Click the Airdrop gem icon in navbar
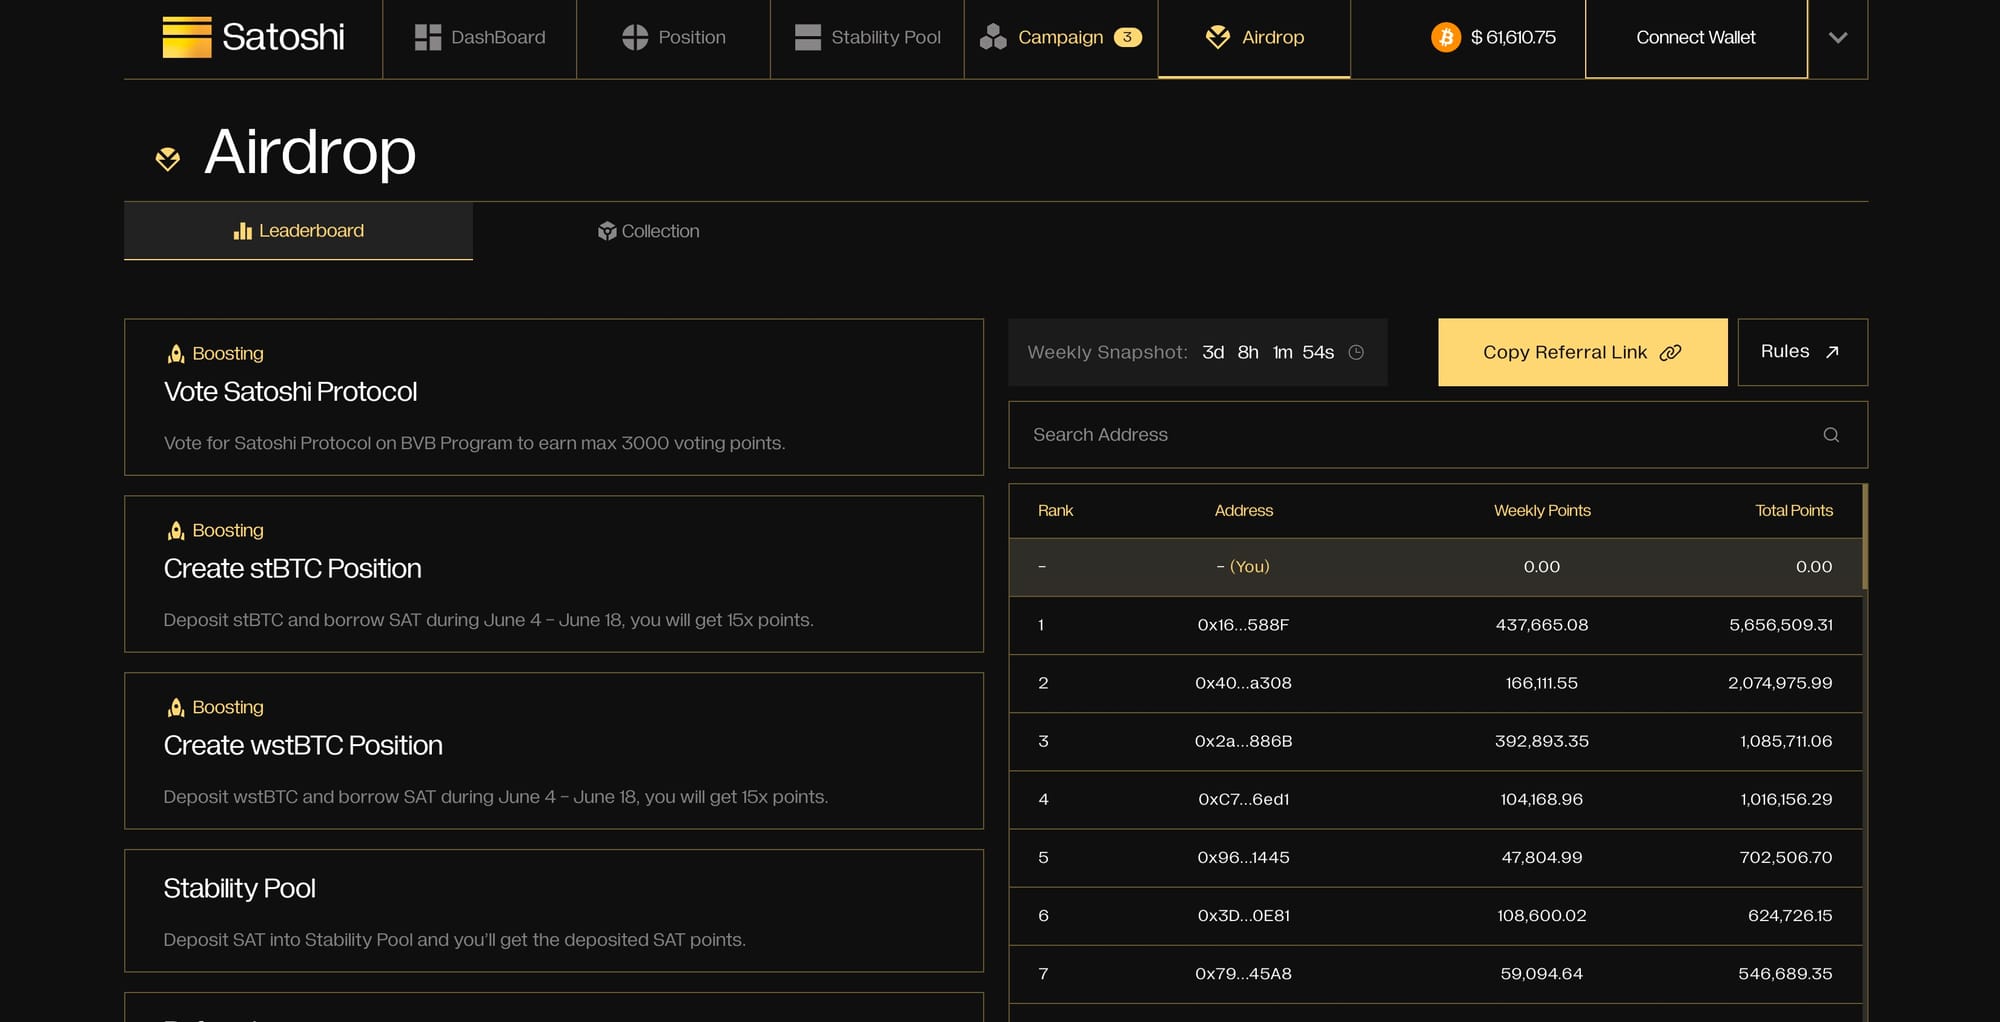This screenshot has width=2000, height=1022. (1218, 37)
